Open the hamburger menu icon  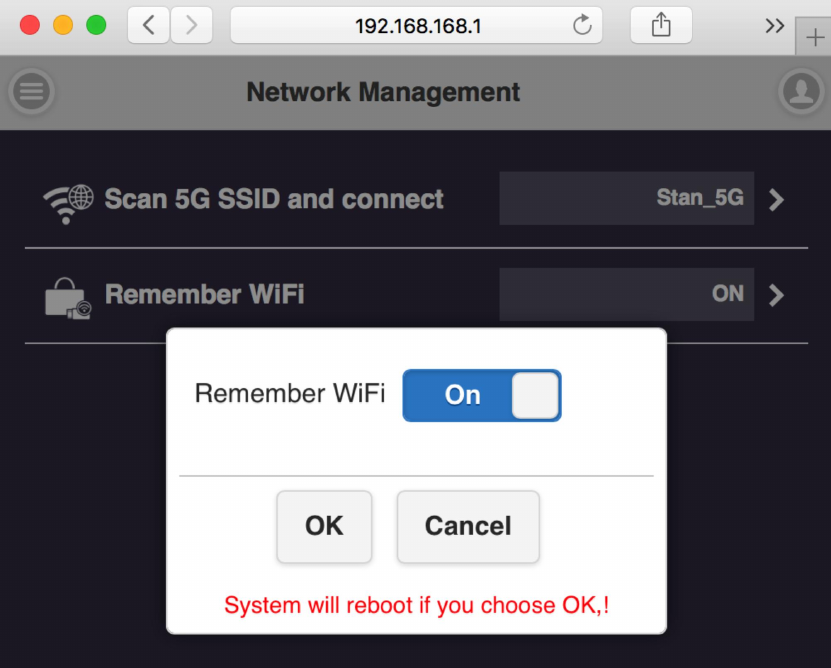[31, 92]
